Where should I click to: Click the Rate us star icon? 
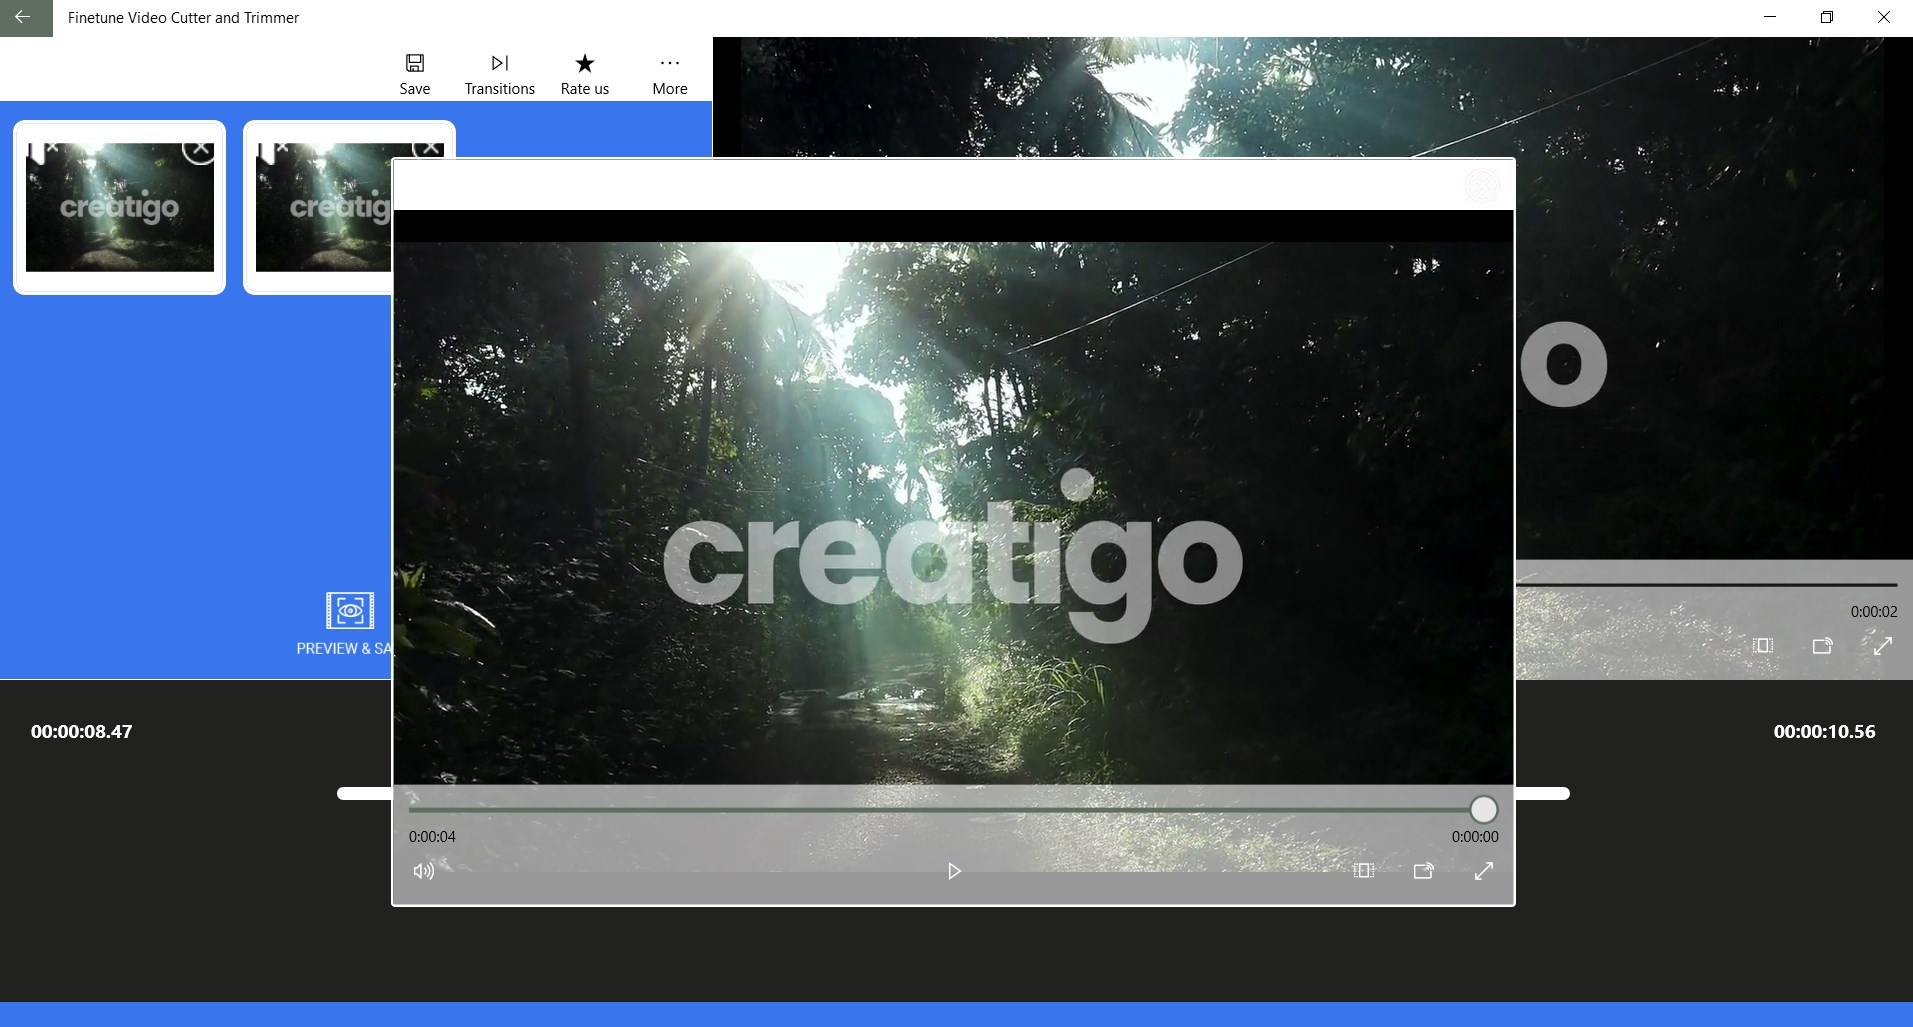coord(584,63)
